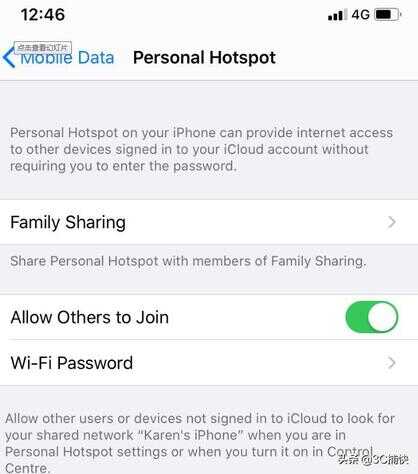
Task: Tap the Share Personal Hotspot footnote text
Action: coord(188,261)
